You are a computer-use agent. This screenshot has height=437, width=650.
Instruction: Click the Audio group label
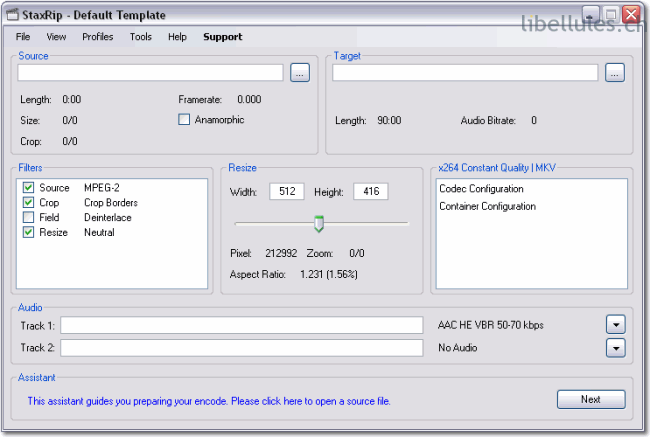pos(30,308)
